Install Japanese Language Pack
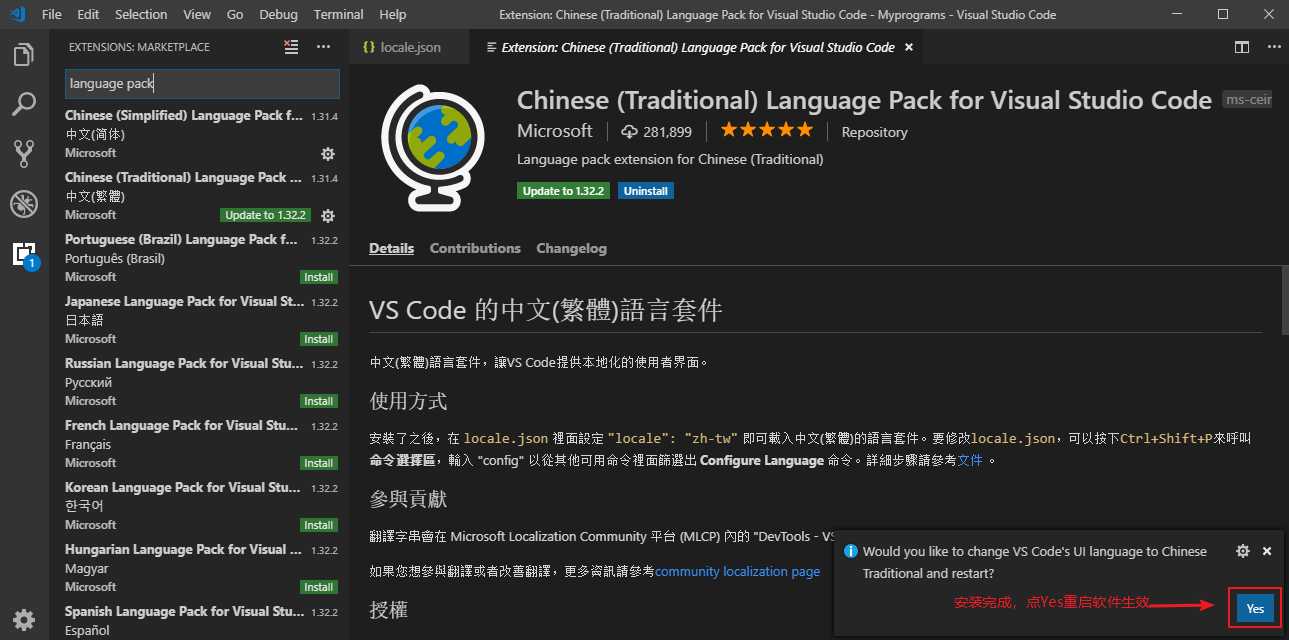The height and width of the screenshot is (640, 1289). [x=318, y=339]
